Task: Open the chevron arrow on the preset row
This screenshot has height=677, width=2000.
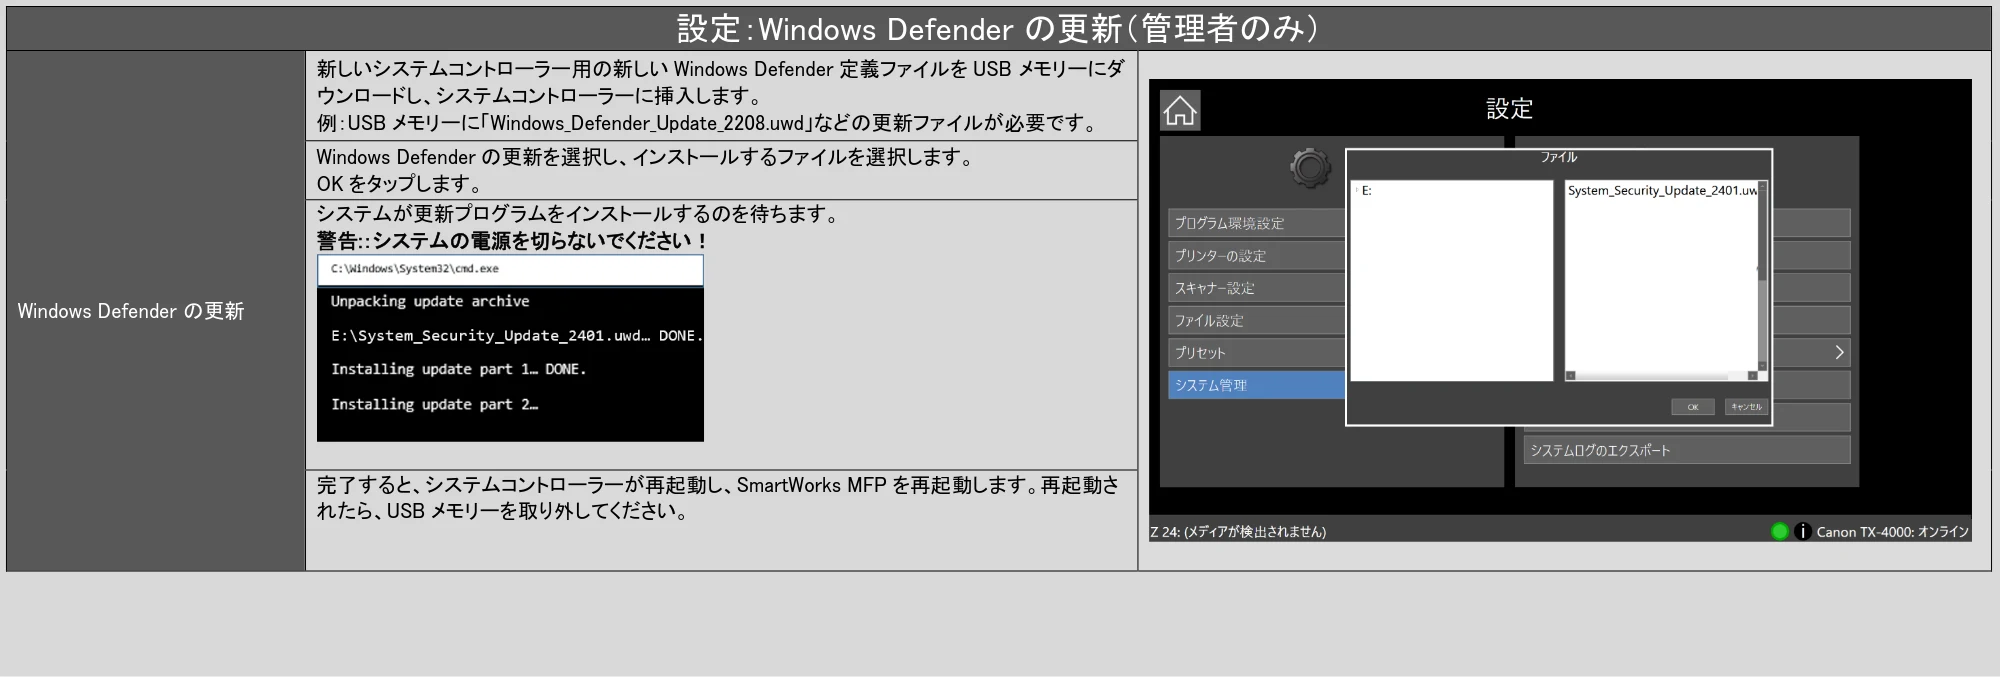Action: [1838, 352]
